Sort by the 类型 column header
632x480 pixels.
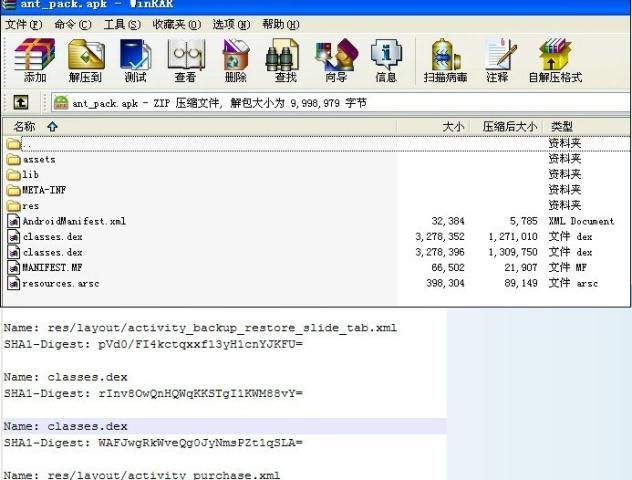click(586, 127)
